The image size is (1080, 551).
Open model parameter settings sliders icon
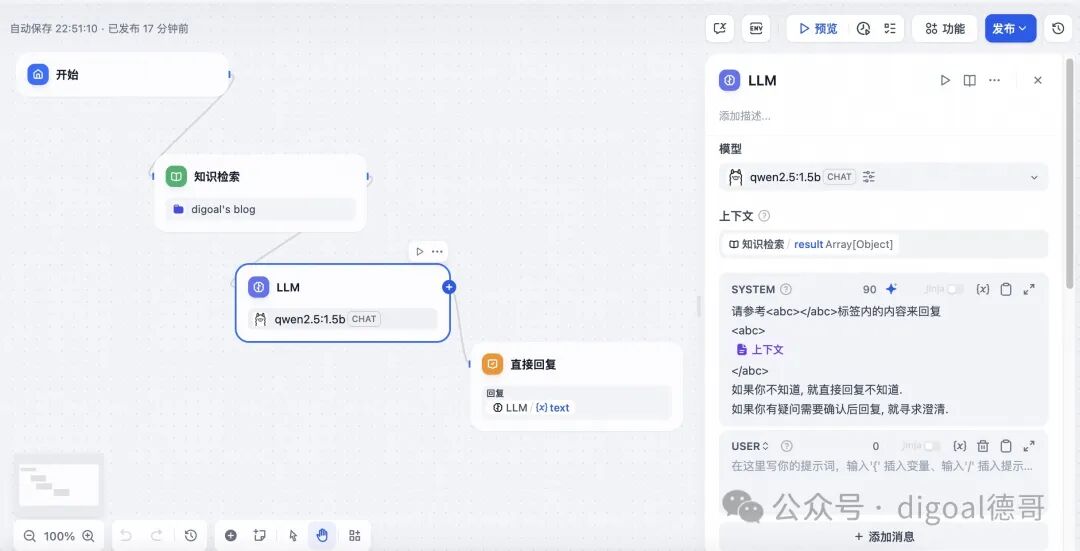[869, 177]
